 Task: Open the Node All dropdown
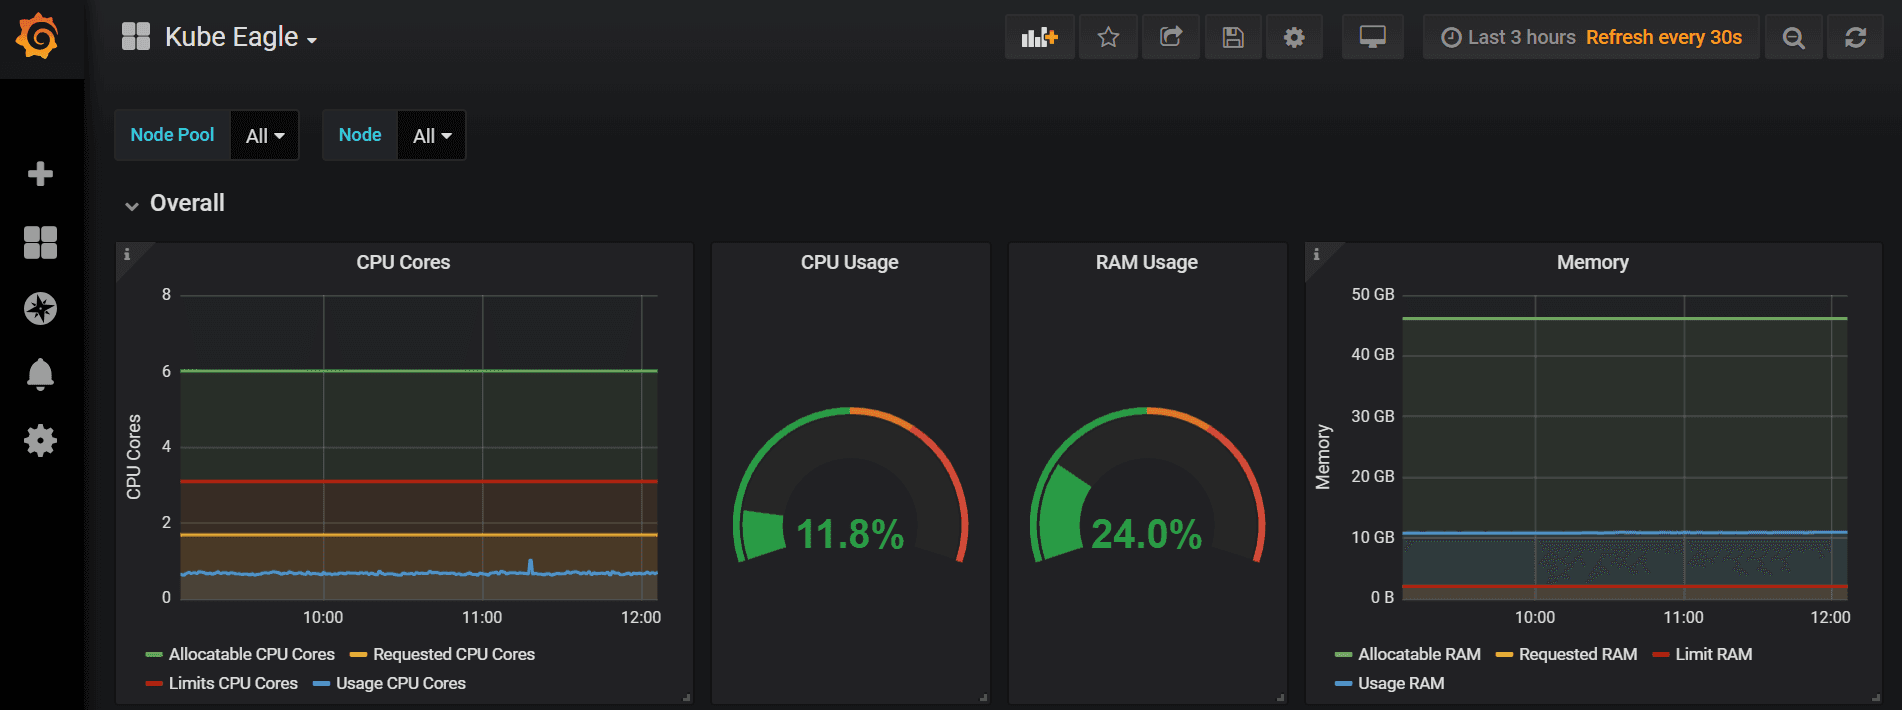(x=432, y=136)
